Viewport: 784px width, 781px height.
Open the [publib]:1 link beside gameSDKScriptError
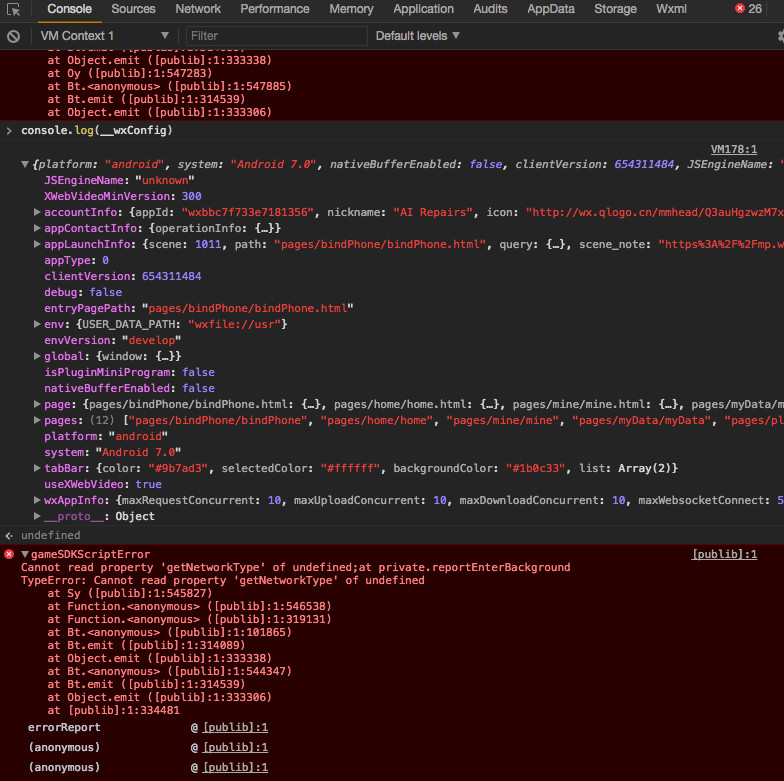pos(724,554)
